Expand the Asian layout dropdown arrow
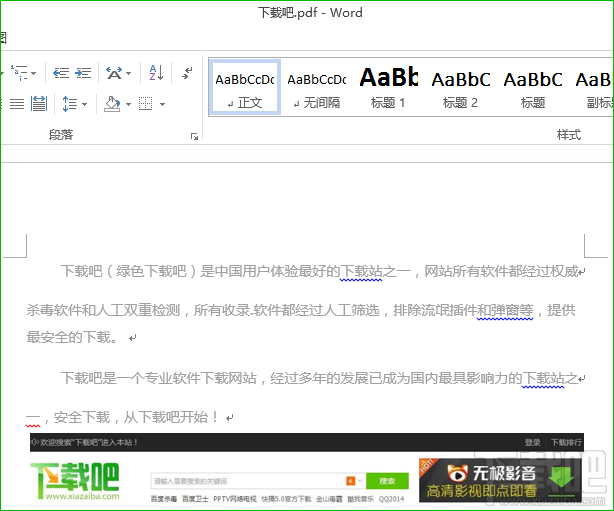This screenshot has height=511, width=614. click(x=128, y=73)
